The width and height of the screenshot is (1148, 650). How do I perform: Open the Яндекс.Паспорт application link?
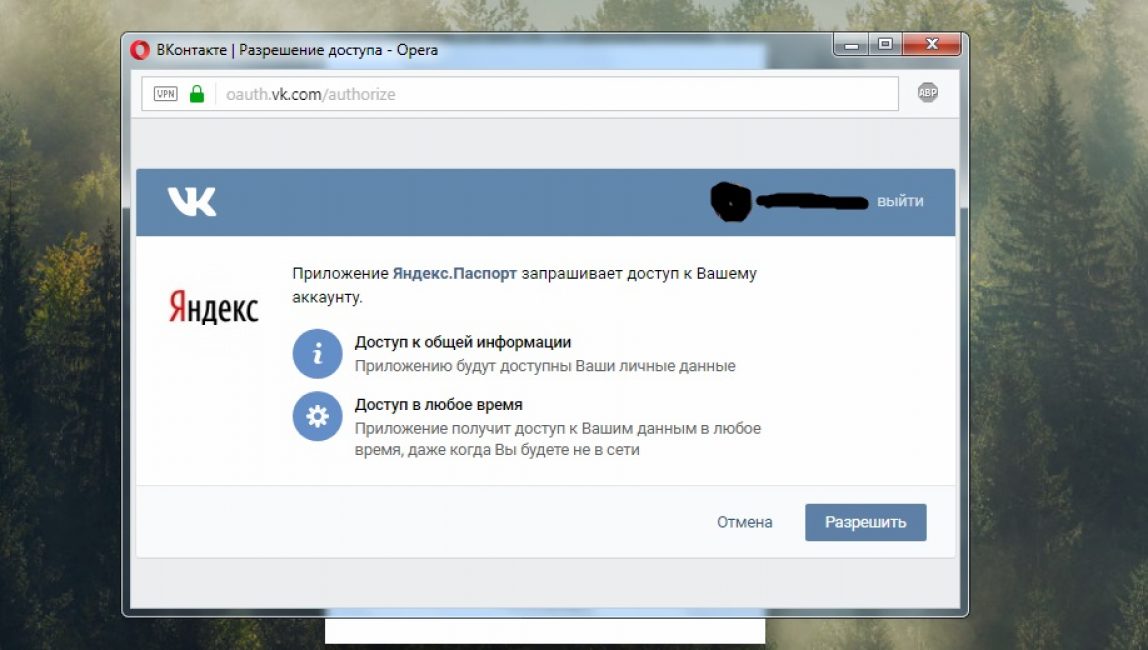[455, 273]
